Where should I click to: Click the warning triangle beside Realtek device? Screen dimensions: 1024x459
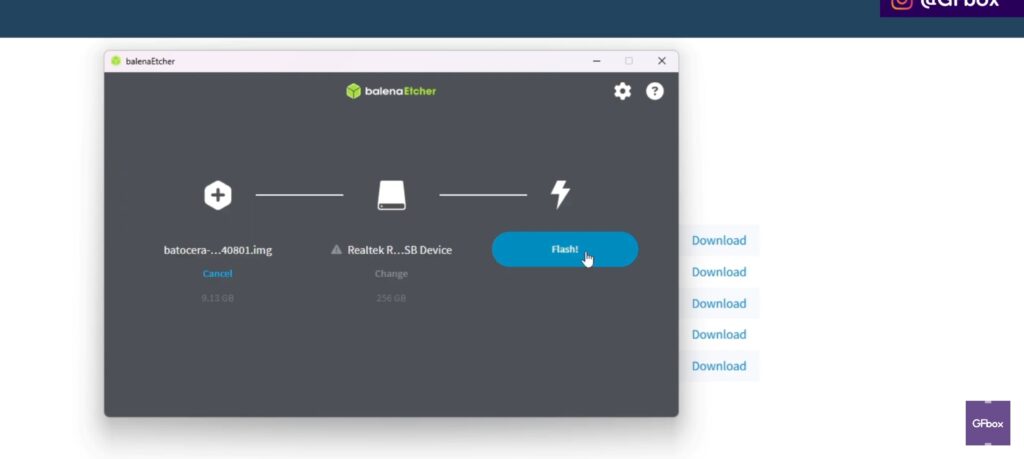336,249
